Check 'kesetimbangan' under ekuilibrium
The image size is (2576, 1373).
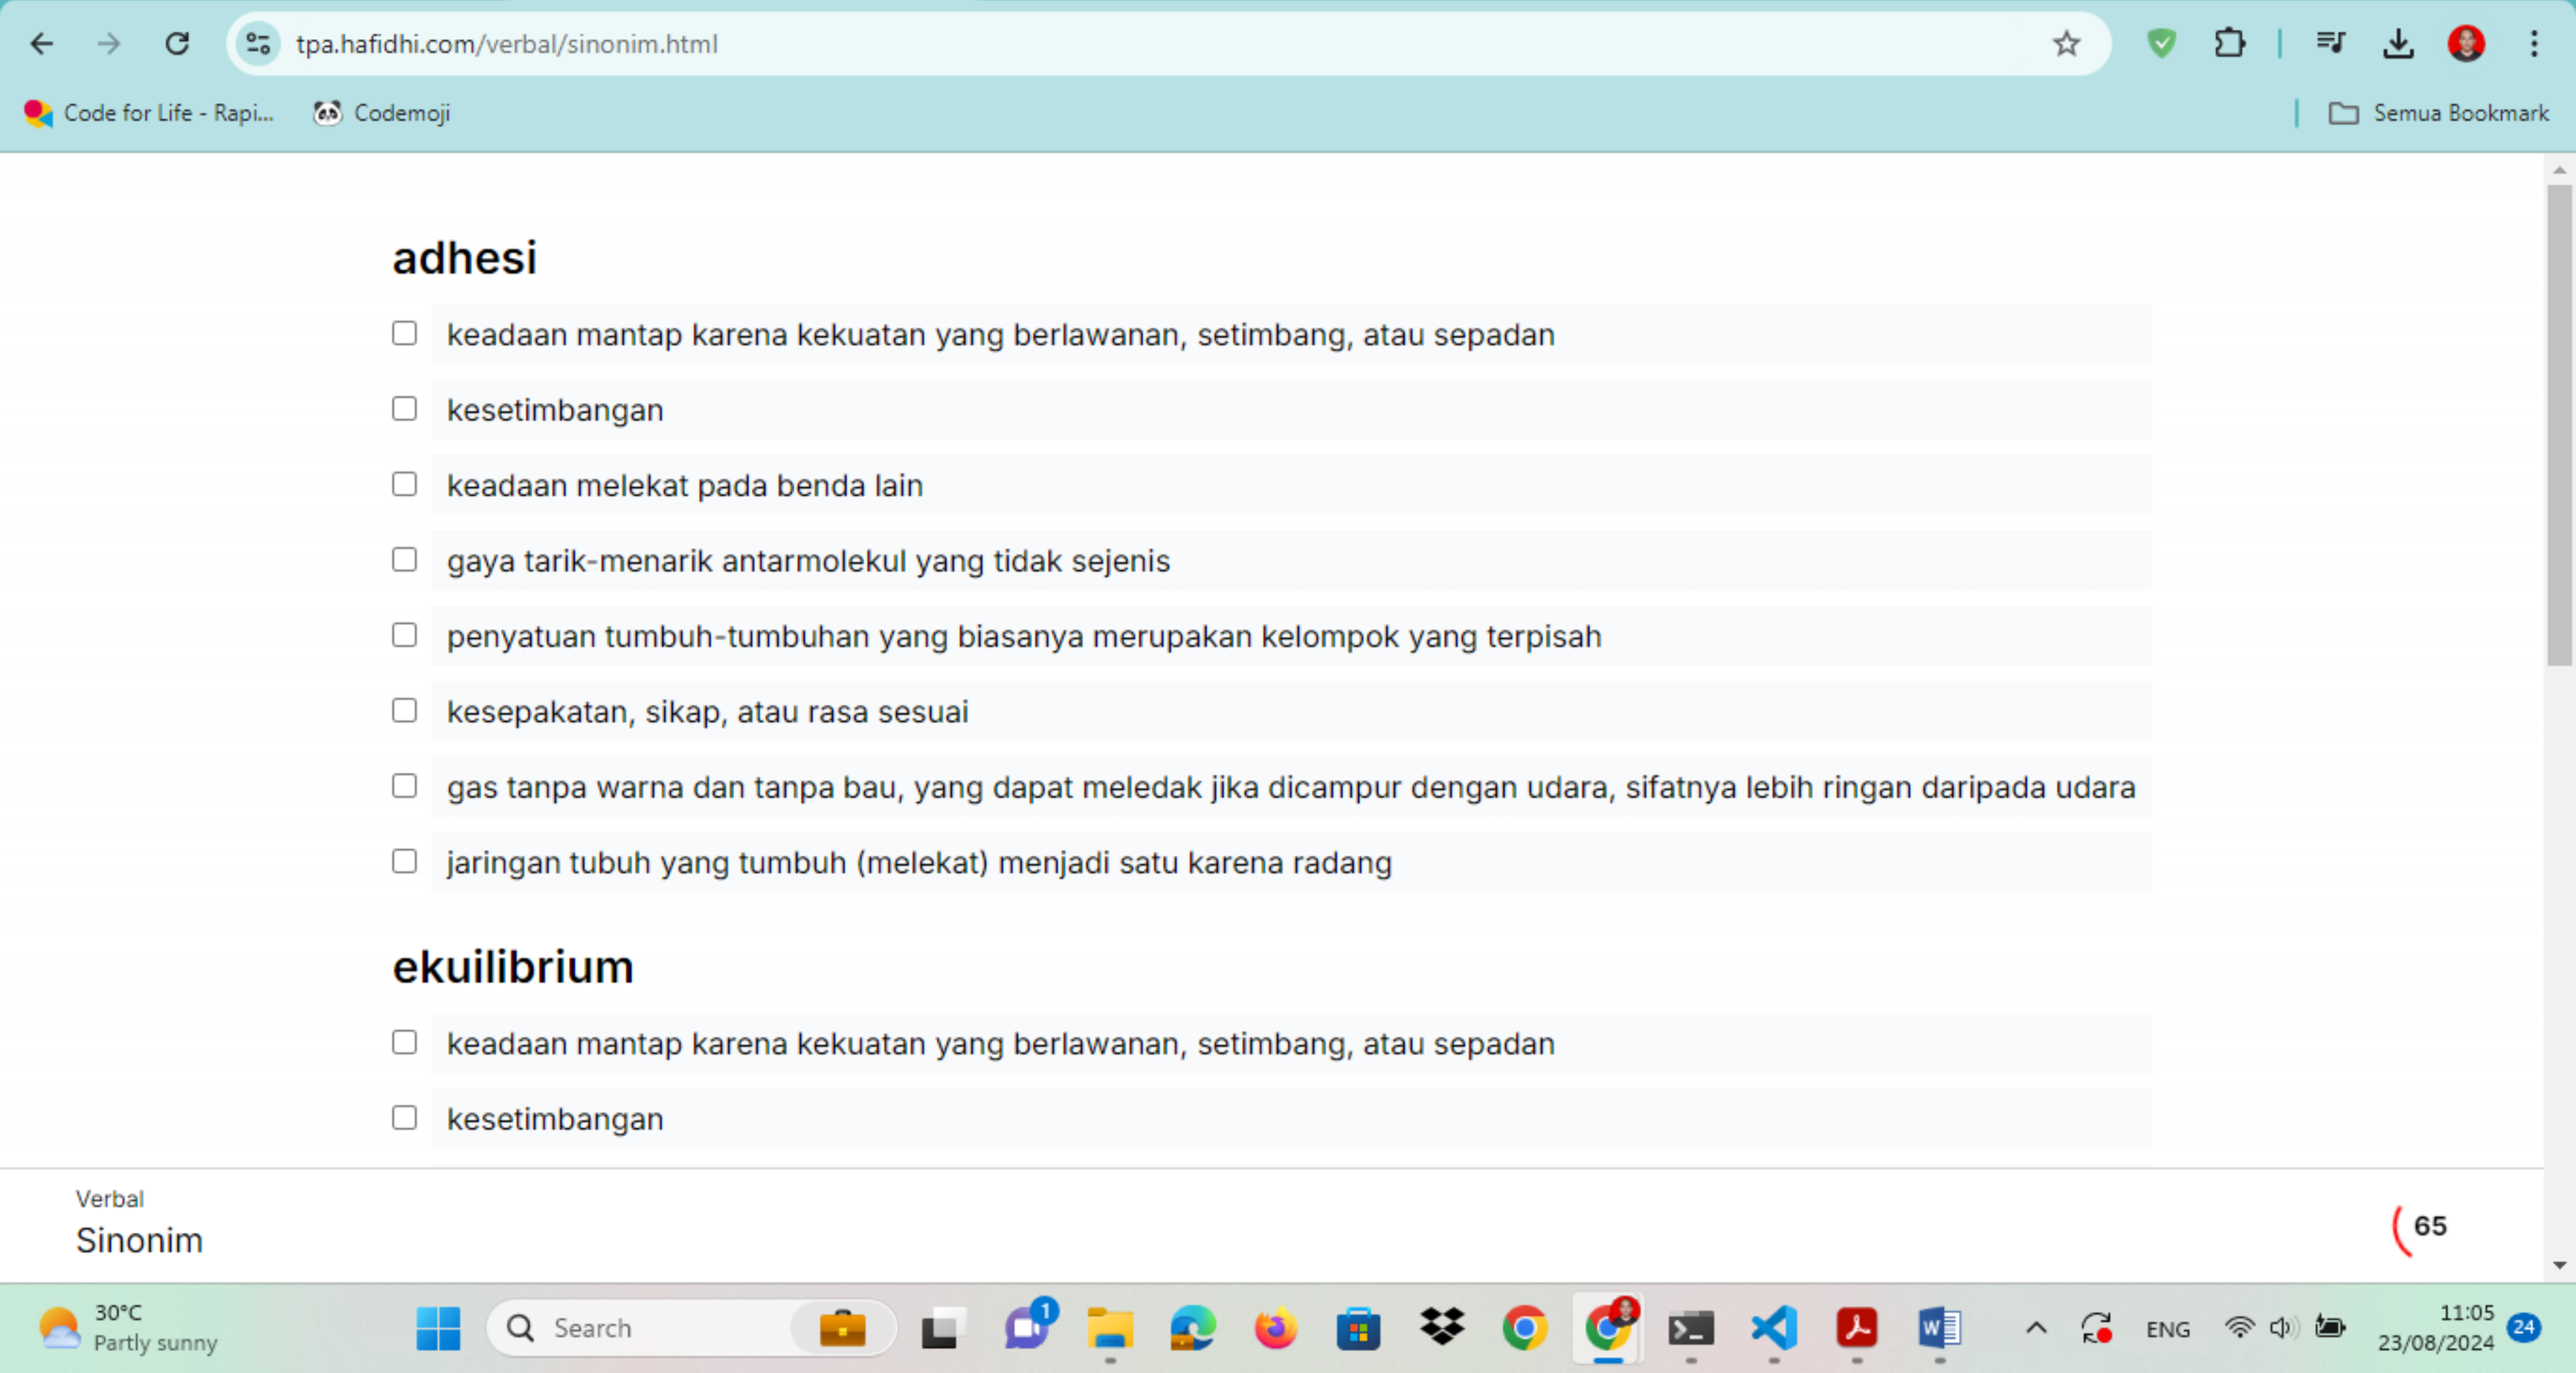pyautogui.click(x=404, y=1118)
